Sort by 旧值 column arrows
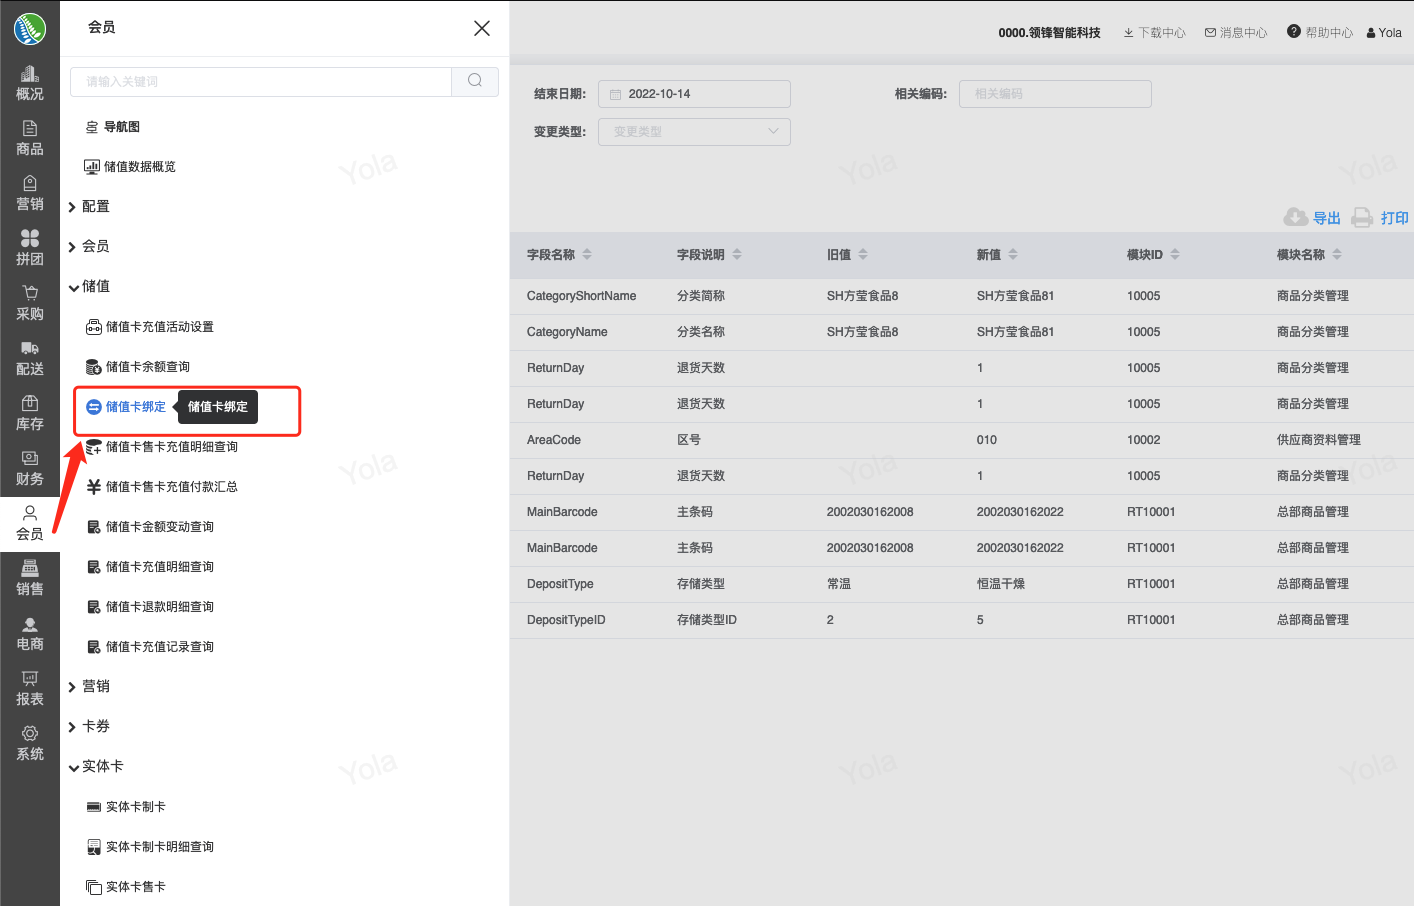The image size is (1414, 906). tap(863, 254)
